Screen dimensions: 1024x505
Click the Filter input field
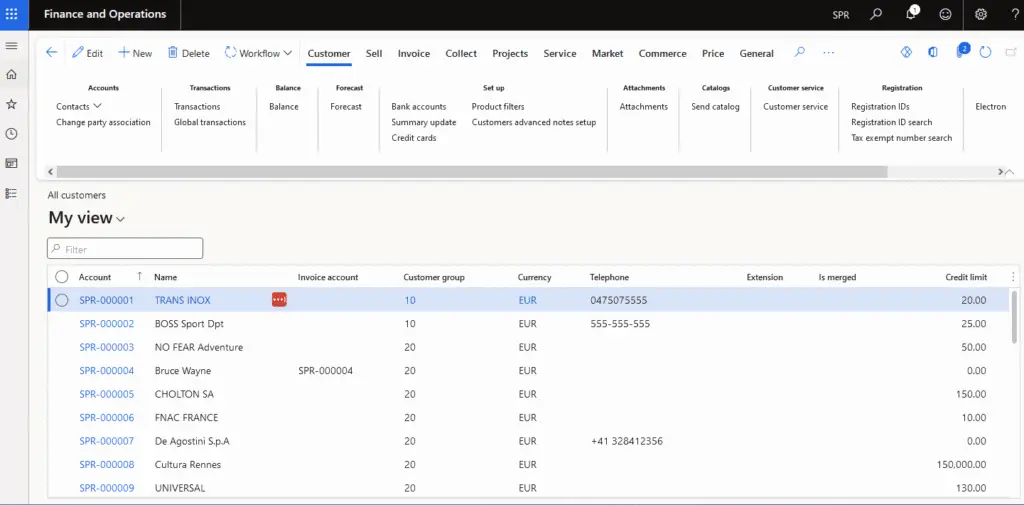coord(125,249)
